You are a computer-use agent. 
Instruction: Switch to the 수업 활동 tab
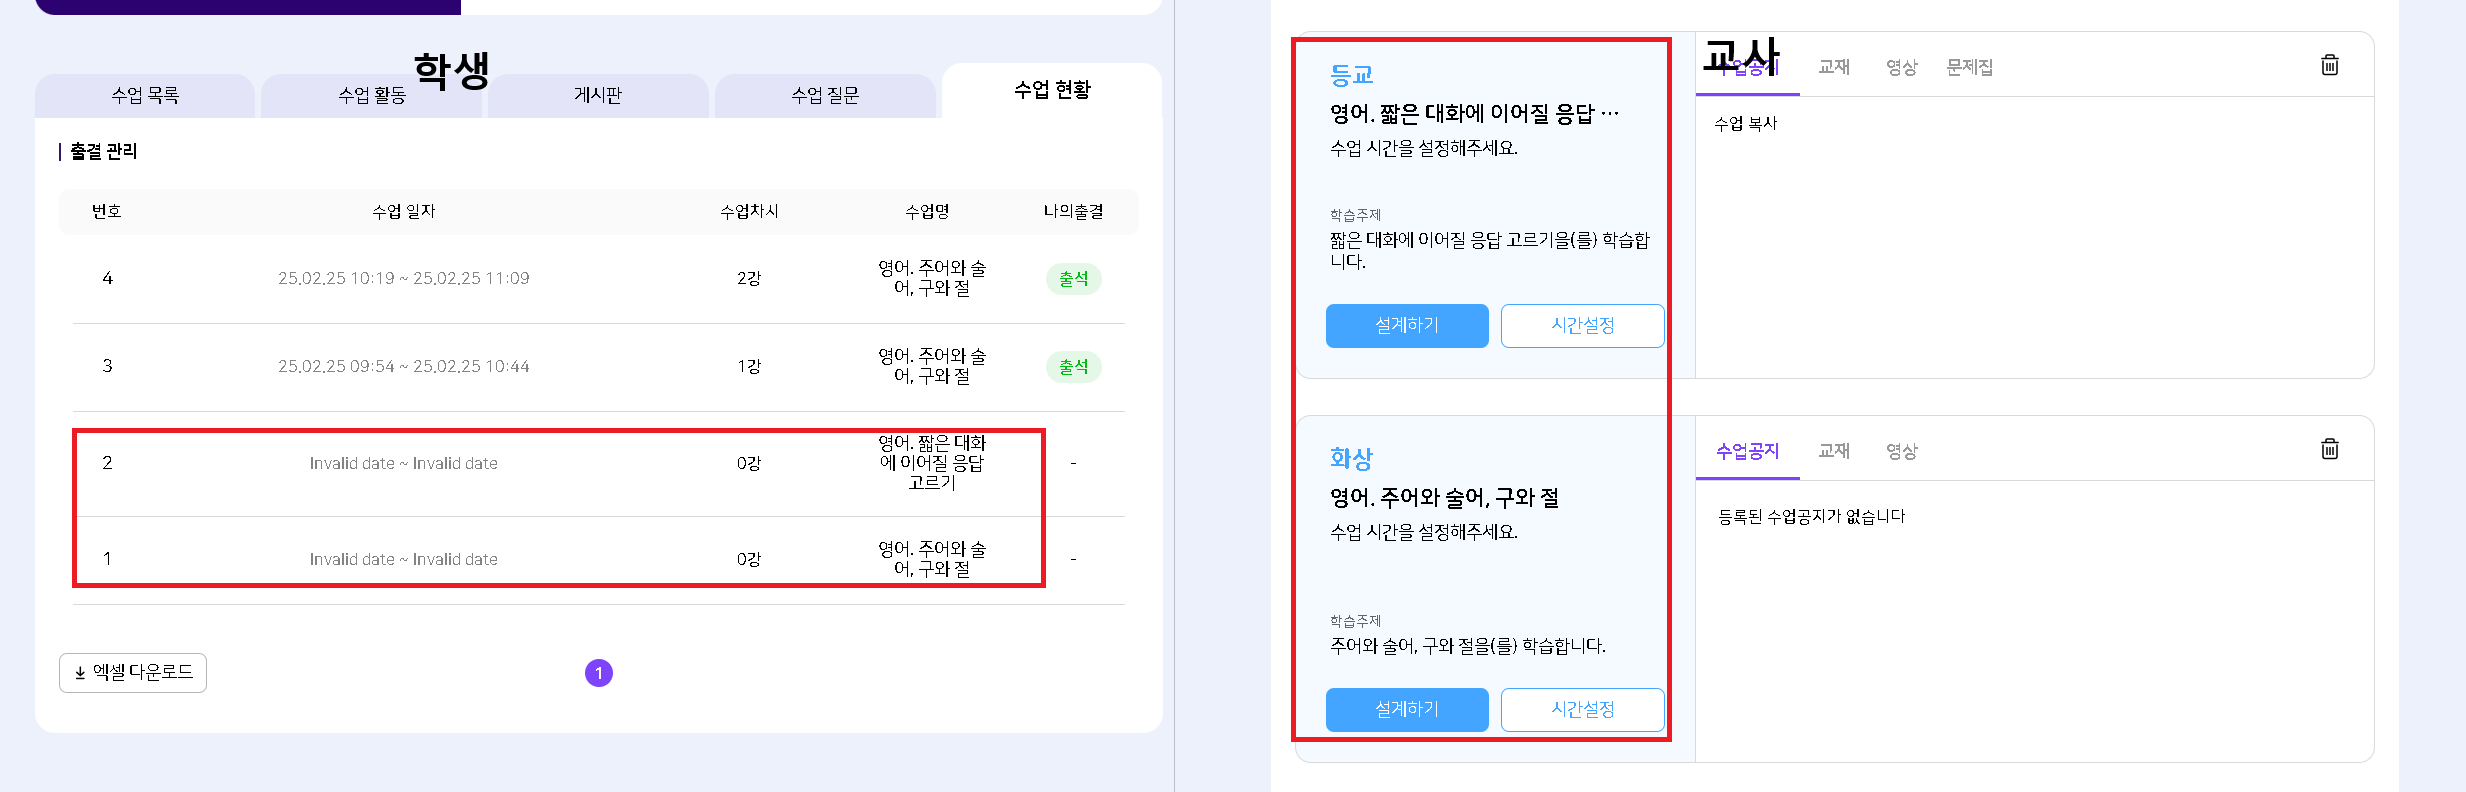click(x=372, y=96)
